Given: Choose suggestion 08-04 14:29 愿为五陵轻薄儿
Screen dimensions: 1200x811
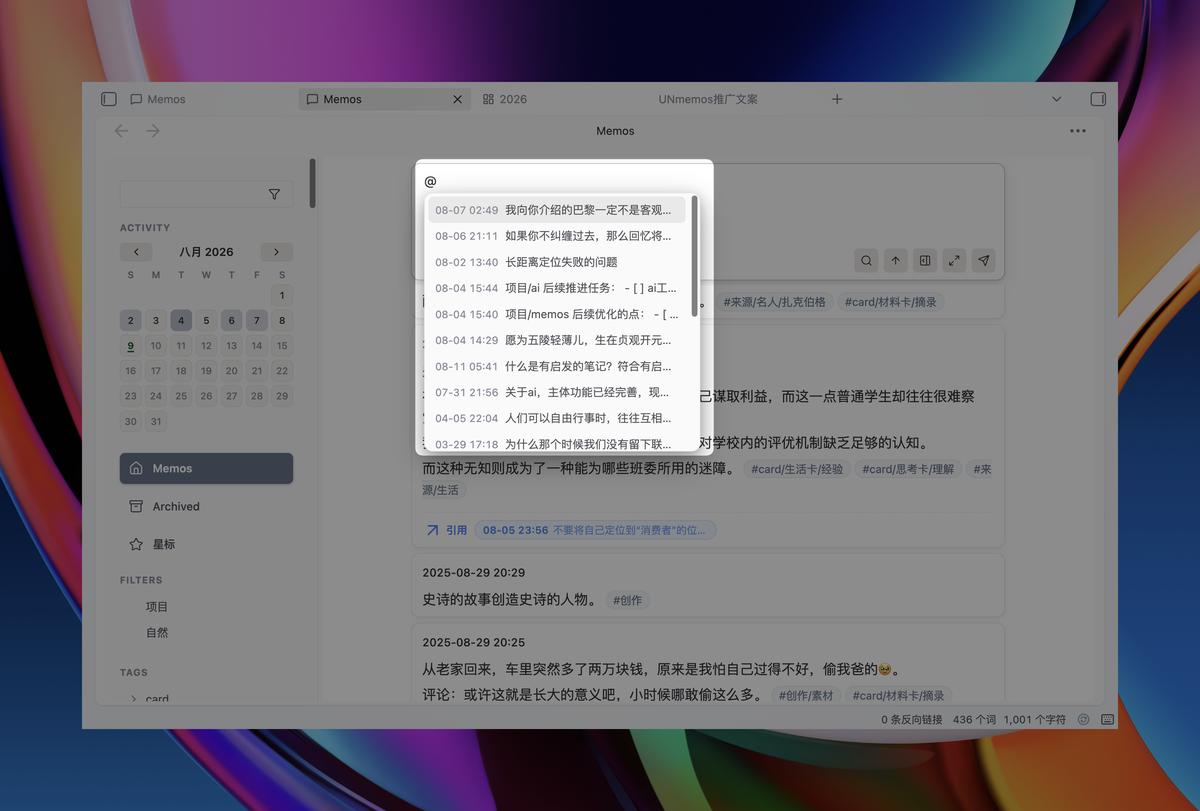Looking at the screenshot, I should click(556, 340).
